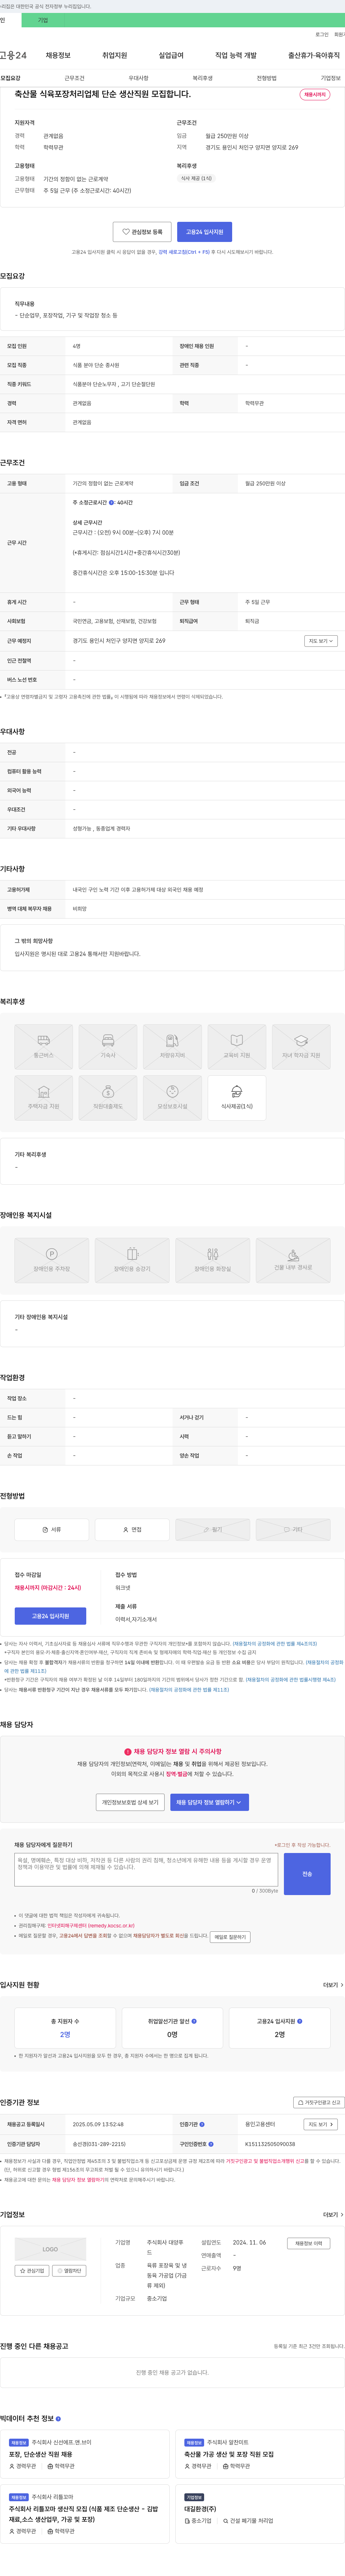Viewport: 345px width, 2576px height.
Task: Open the 취업지원 menu
Action: 115,55
